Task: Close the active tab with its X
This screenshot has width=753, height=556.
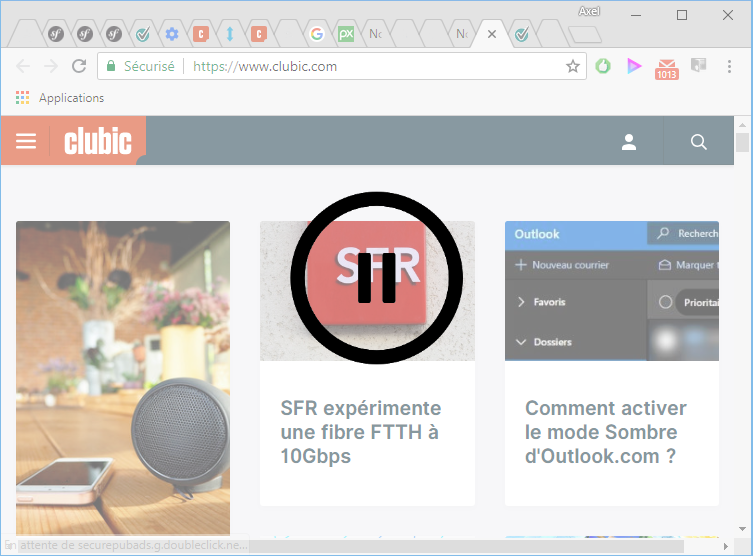Action: click(x=492, y=34)
